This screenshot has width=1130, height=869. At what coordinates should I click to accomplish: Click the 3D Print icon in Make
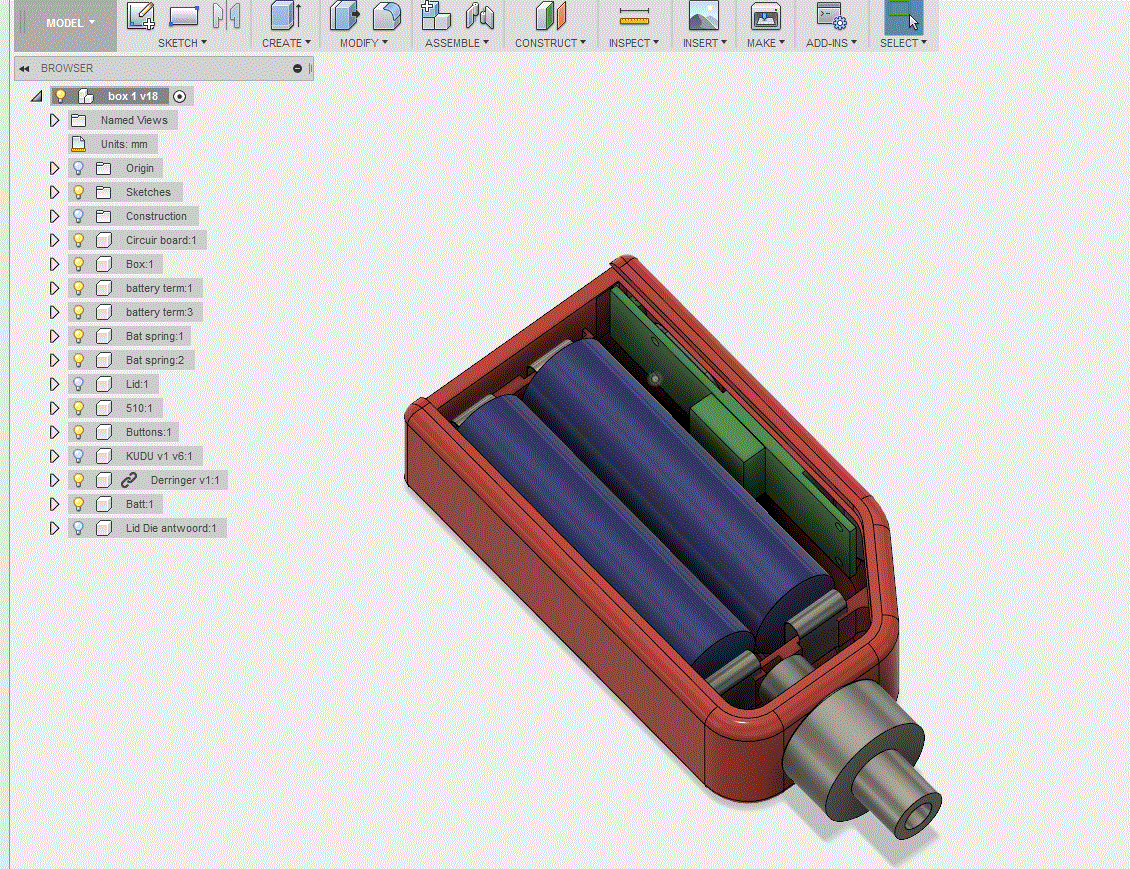pos(765,16)
